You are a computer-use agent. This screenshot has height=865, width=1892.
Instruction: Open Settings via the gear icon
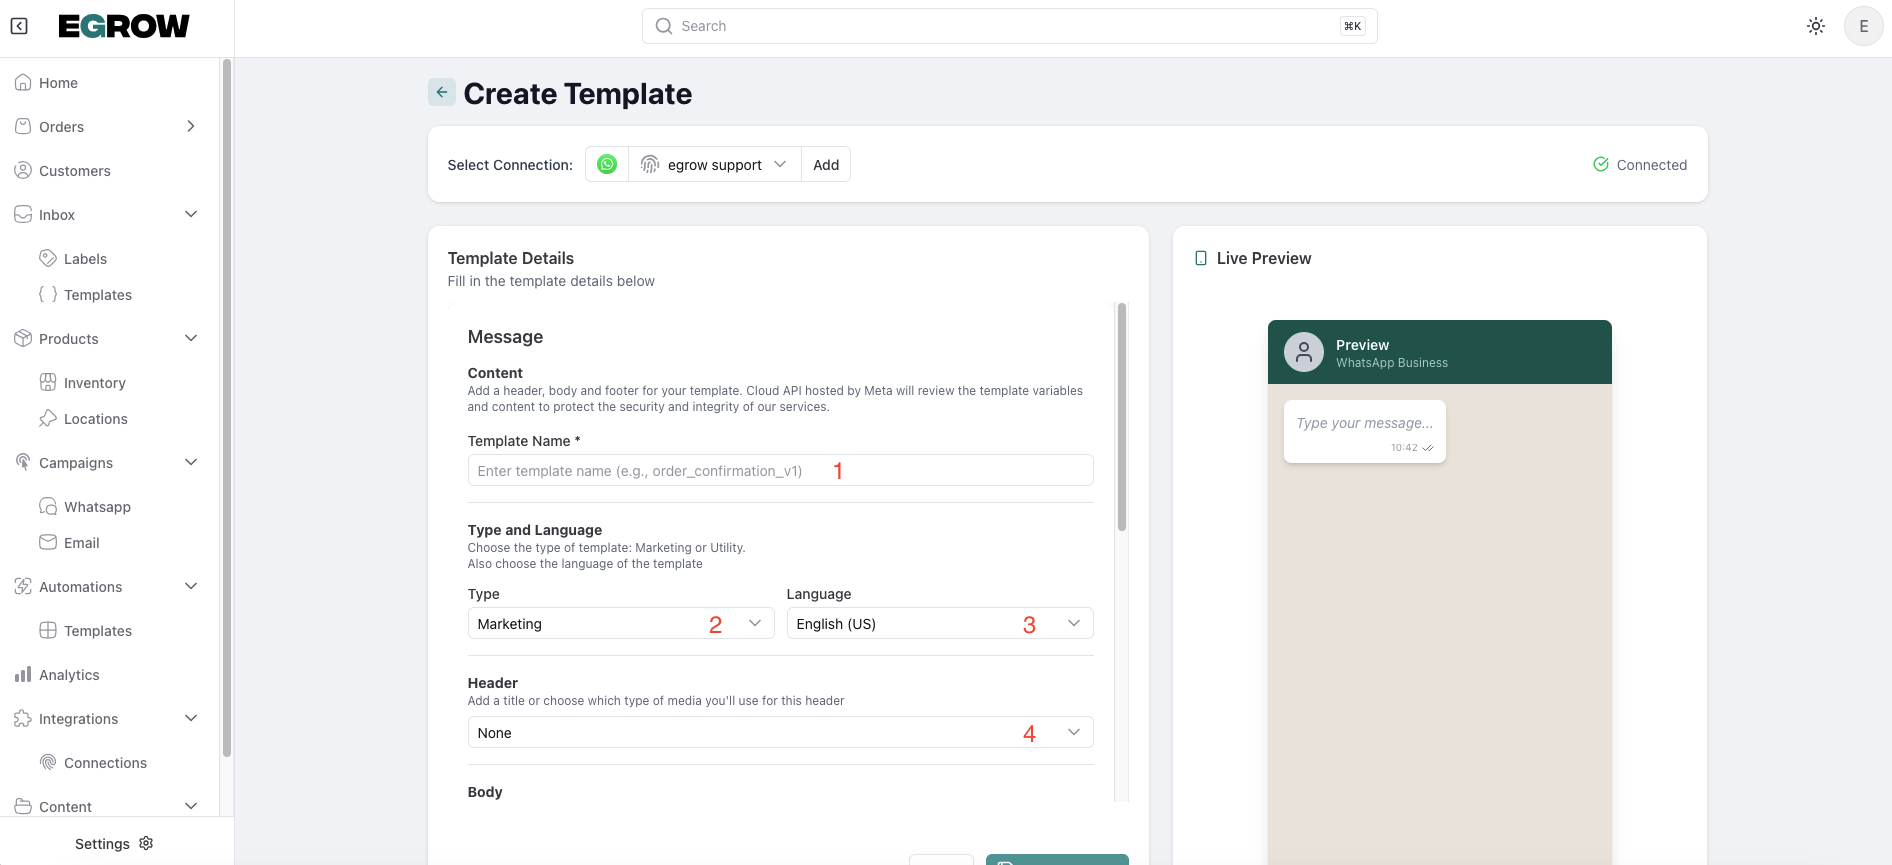point(146,843)
